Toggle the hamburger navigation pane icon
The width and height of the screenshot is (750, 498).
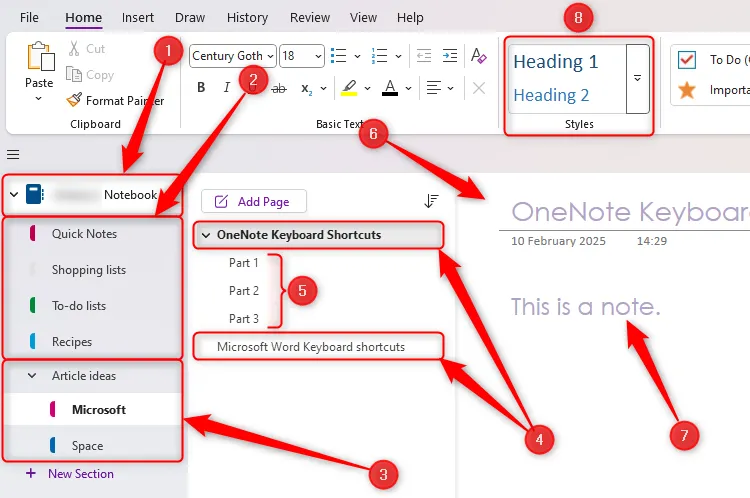(13, 154)
